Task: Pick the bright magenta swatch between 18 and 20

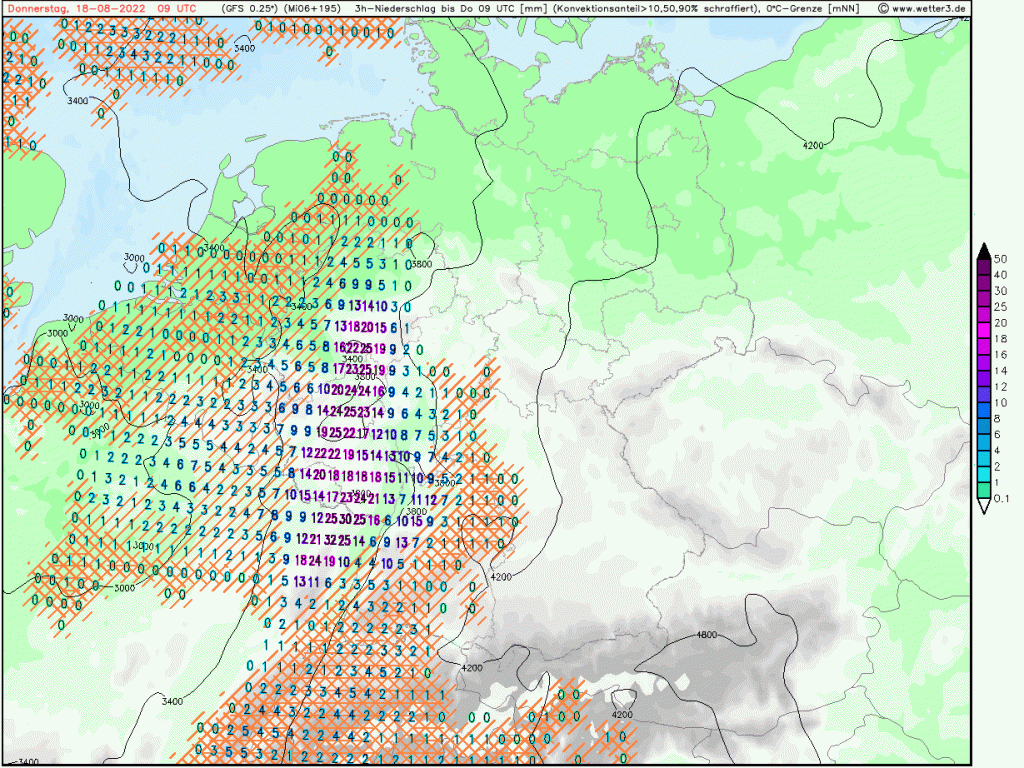Action: click(984, 331)
